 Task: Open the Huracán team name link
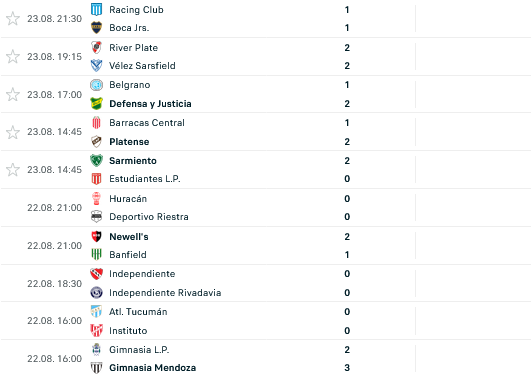(128, 198)
